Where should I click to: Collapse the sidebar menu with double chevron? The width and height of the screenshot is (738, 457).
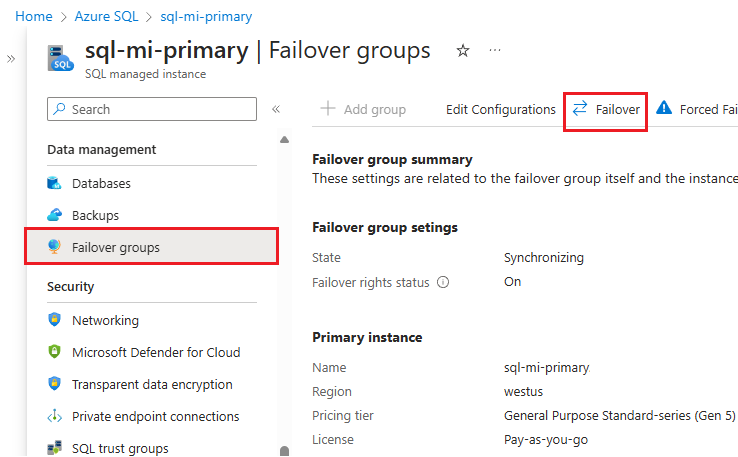[x=276, y=109]
